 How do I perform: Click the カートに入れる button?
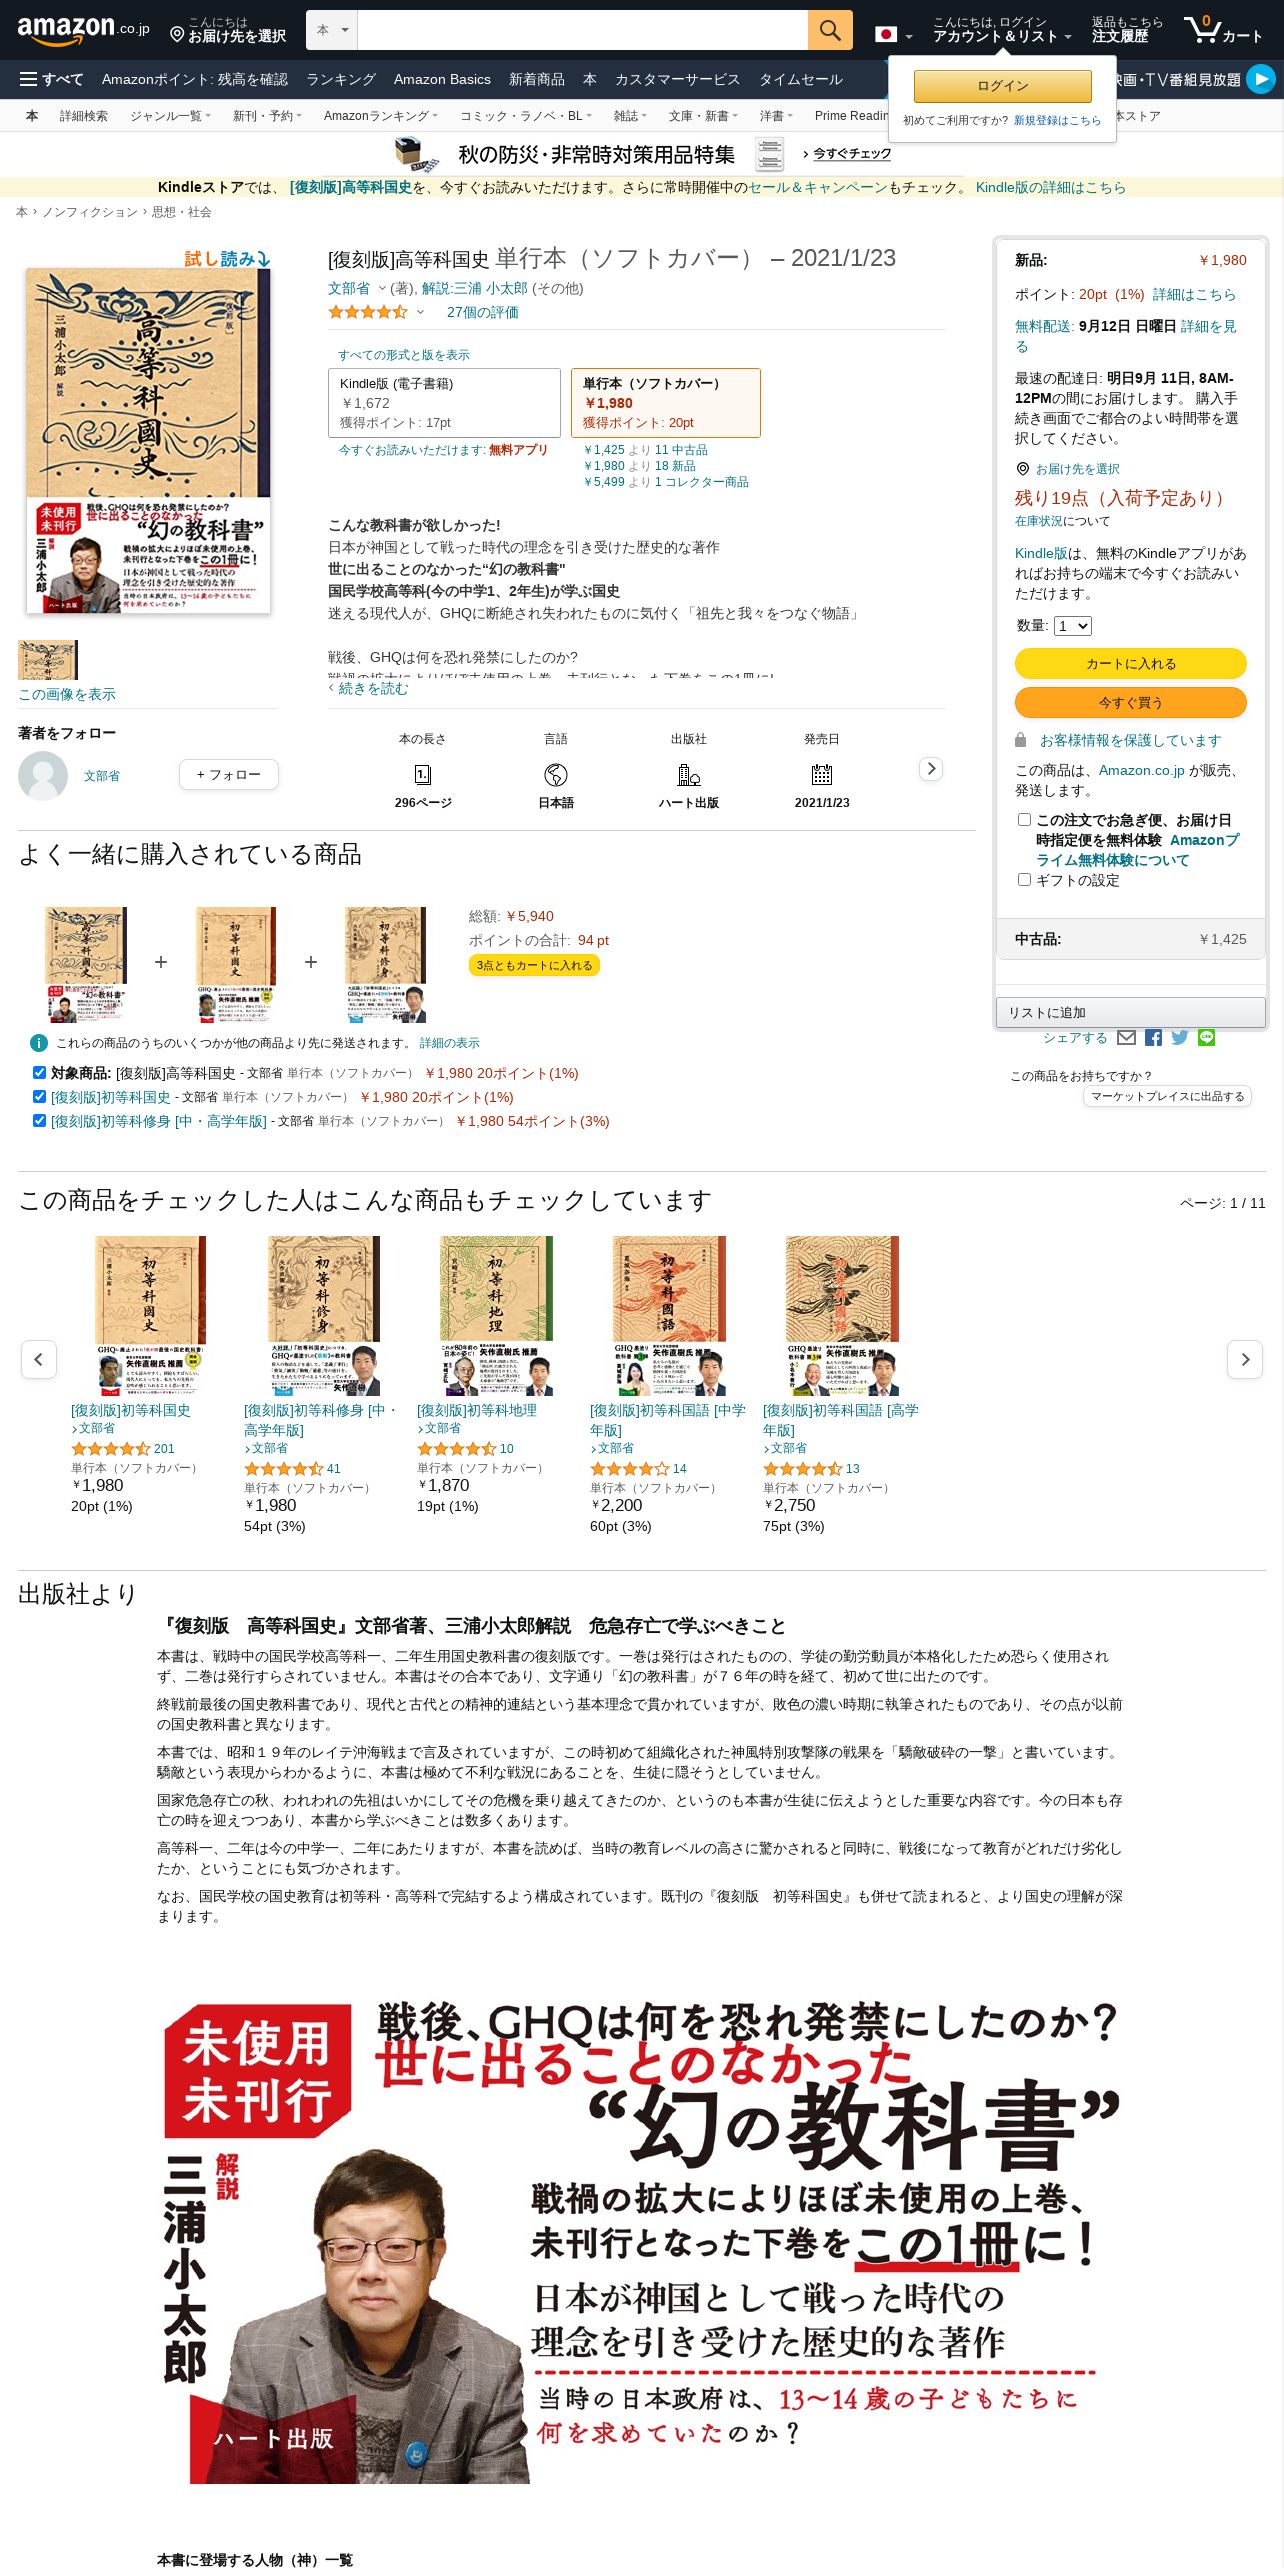click(x=1131, y=663)
